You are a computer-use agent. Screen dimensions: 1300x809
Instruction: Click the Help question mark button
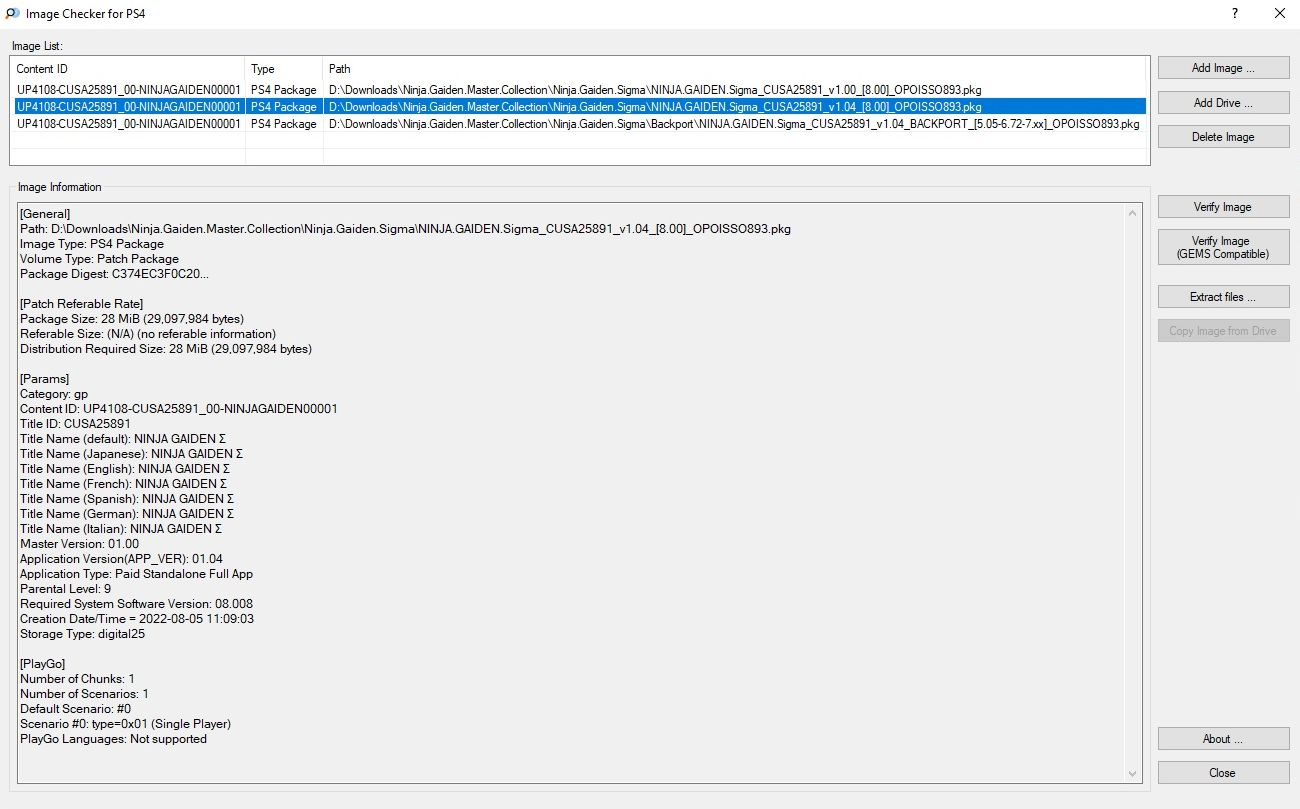point(1235,14)
